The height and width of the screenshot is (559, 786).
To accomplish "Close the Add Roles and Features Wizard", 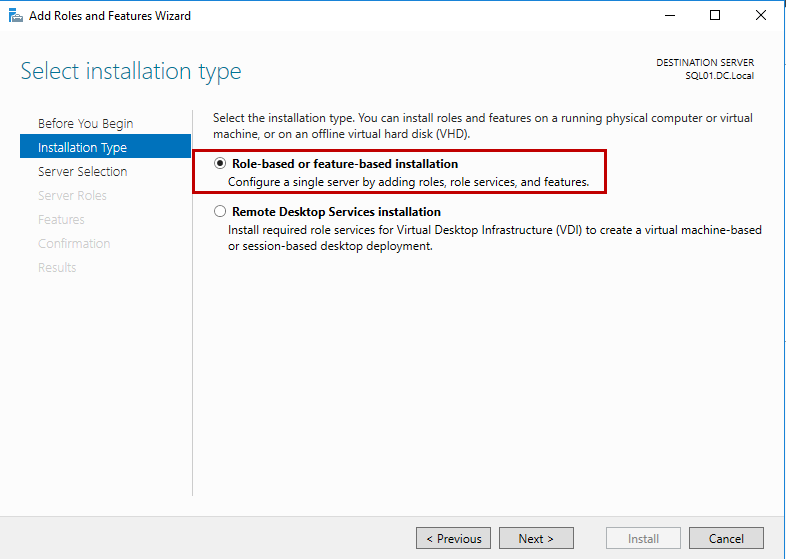I will [761, 15].
